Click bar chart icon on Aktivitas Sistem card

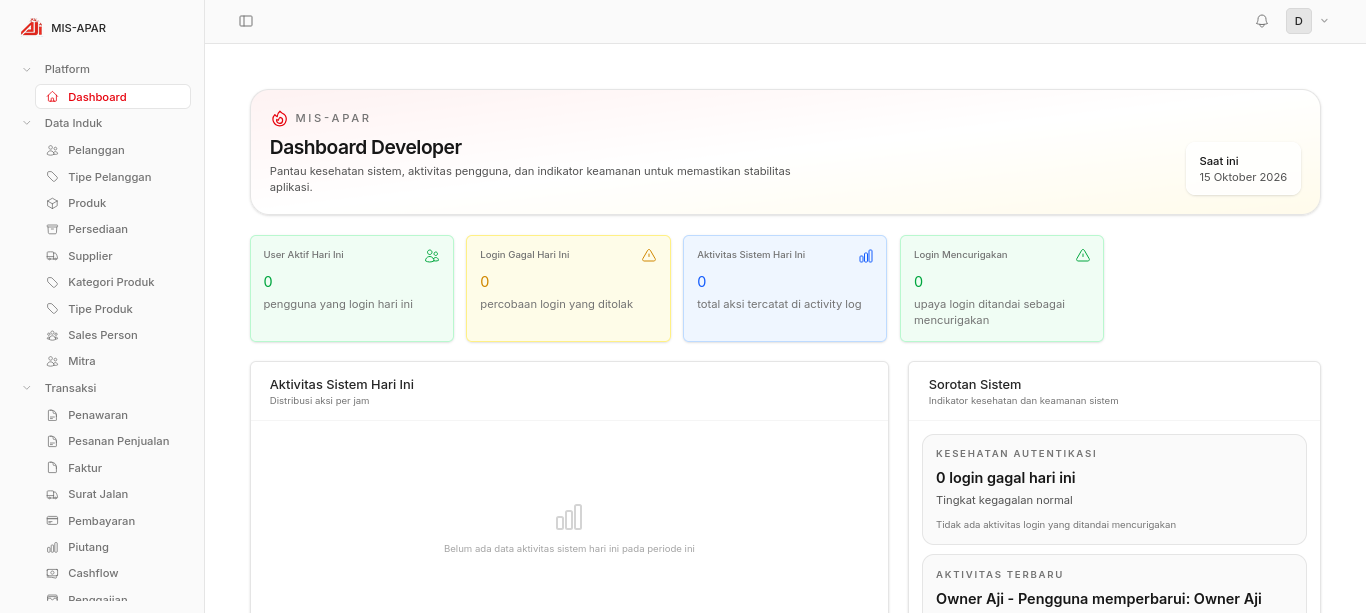866,256
